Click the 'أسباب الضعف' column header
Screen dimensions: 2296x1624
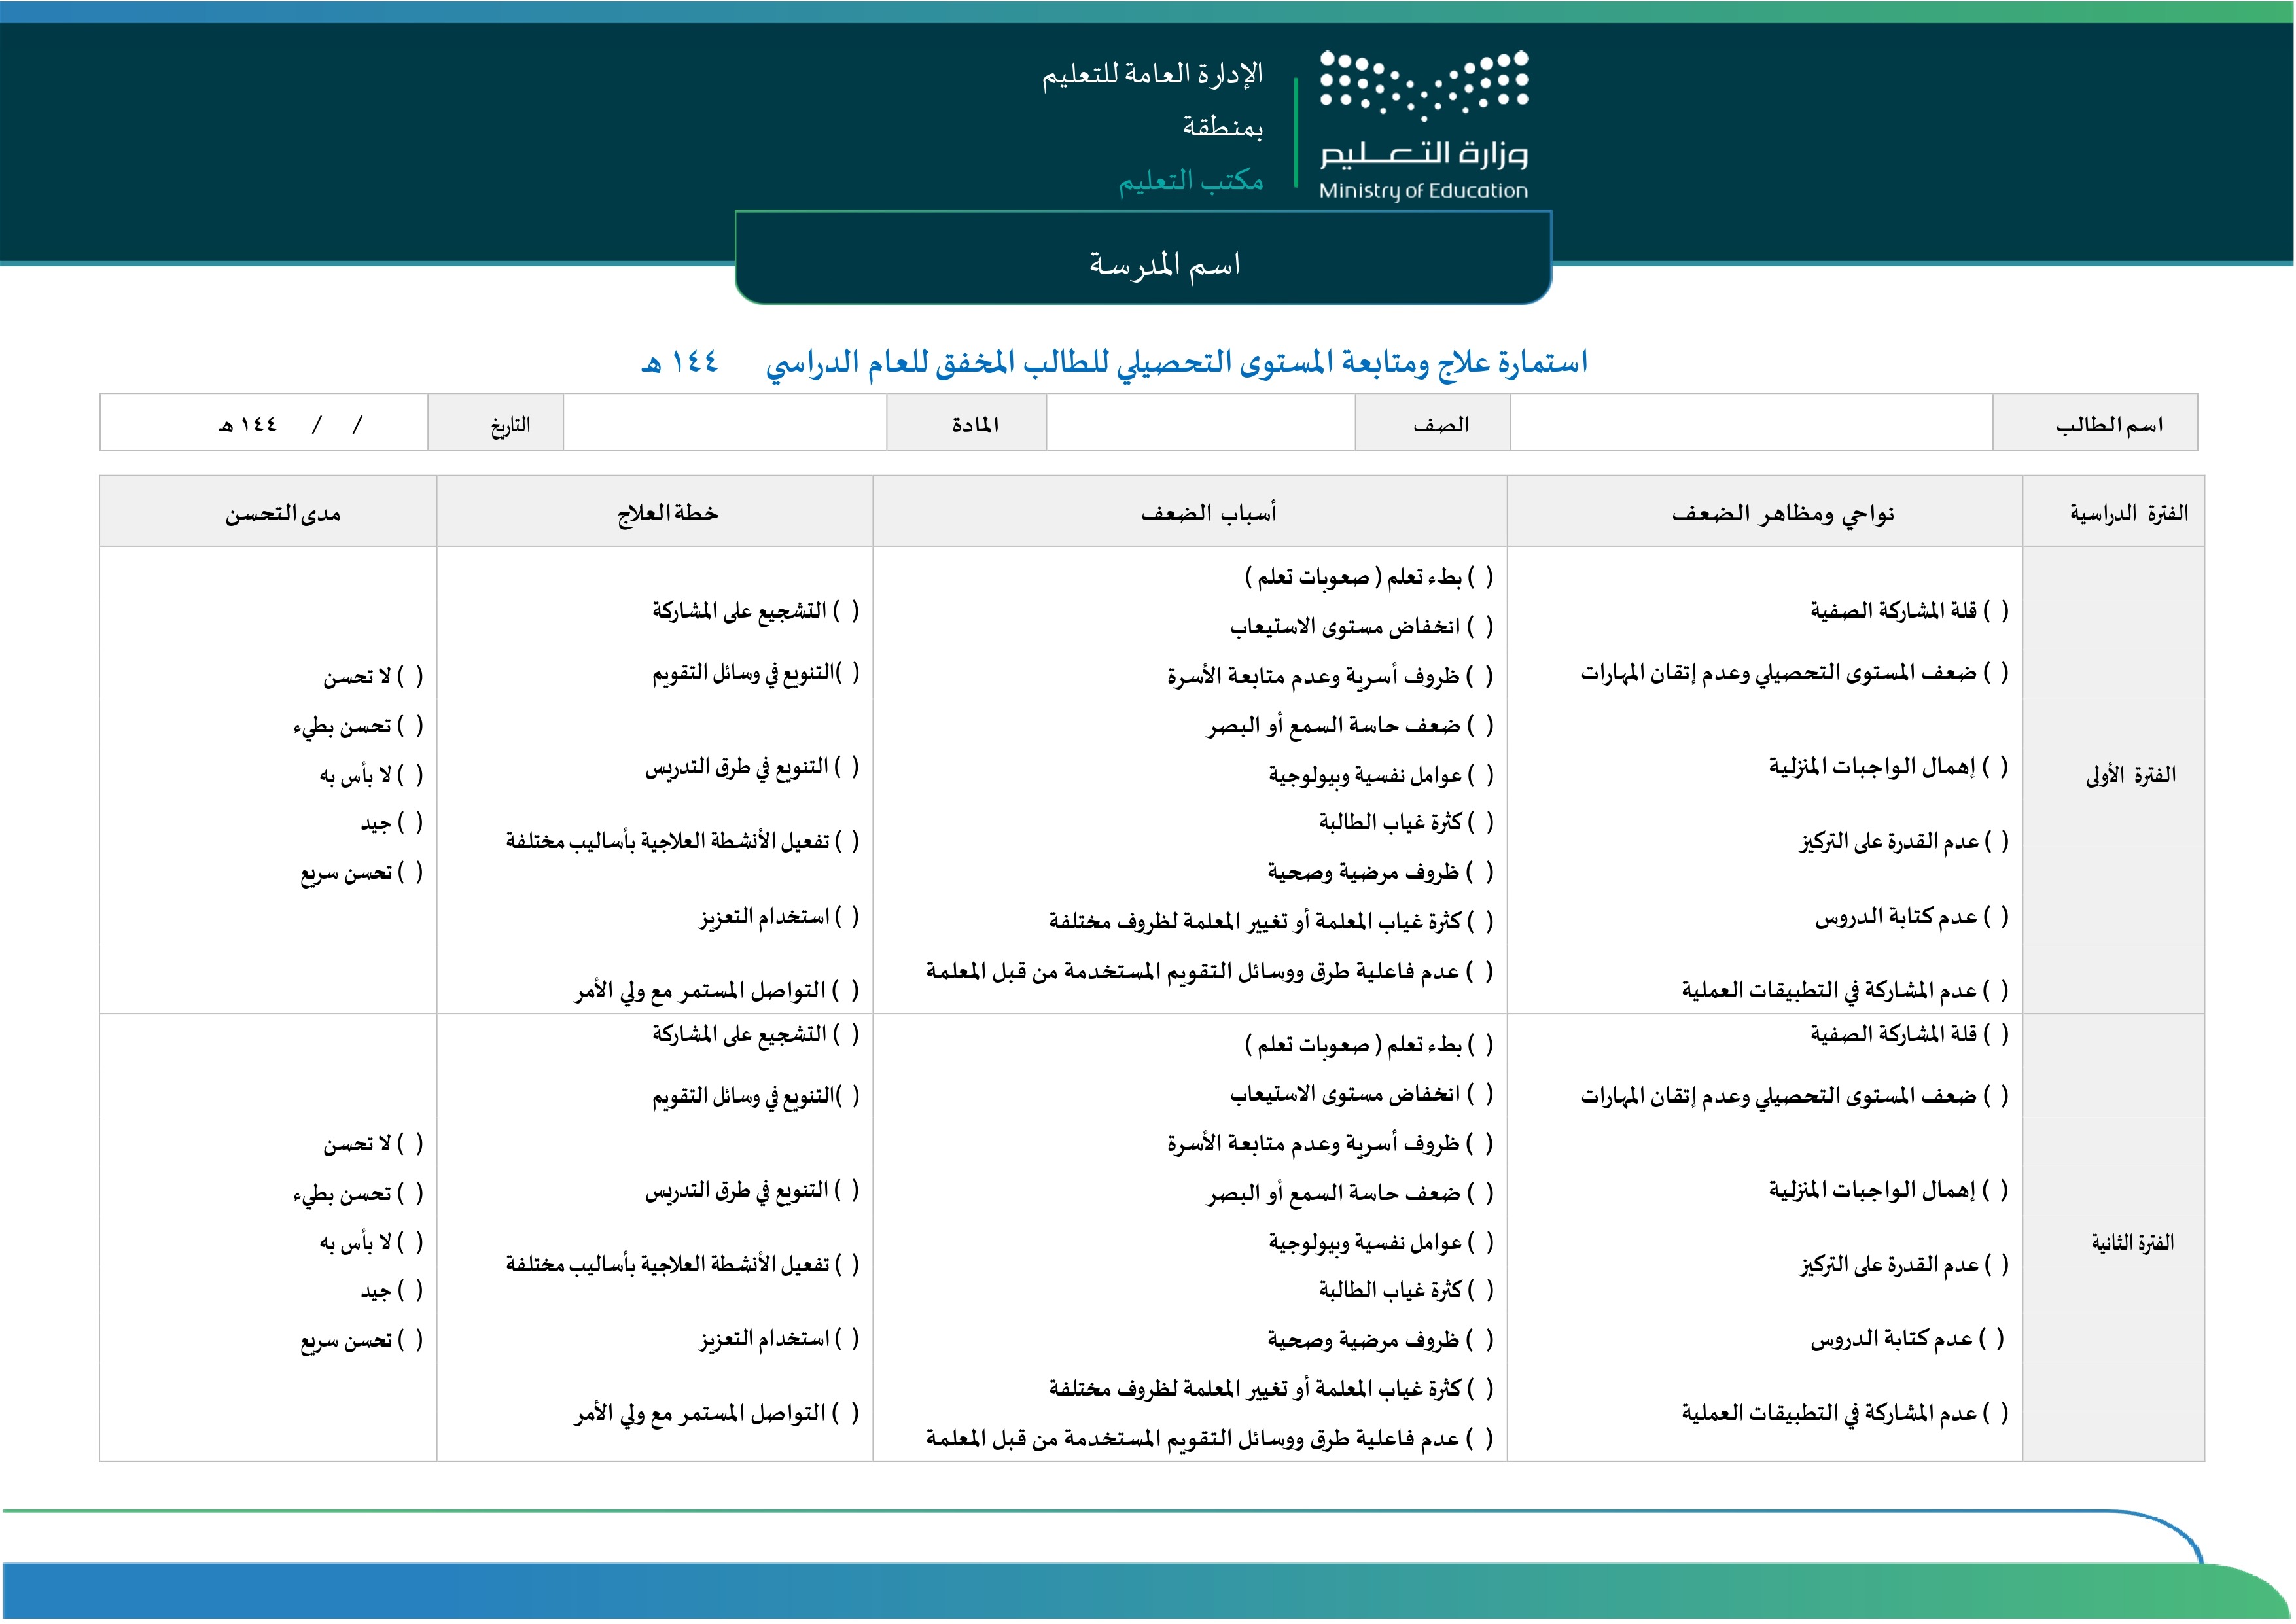[1208, 513]
